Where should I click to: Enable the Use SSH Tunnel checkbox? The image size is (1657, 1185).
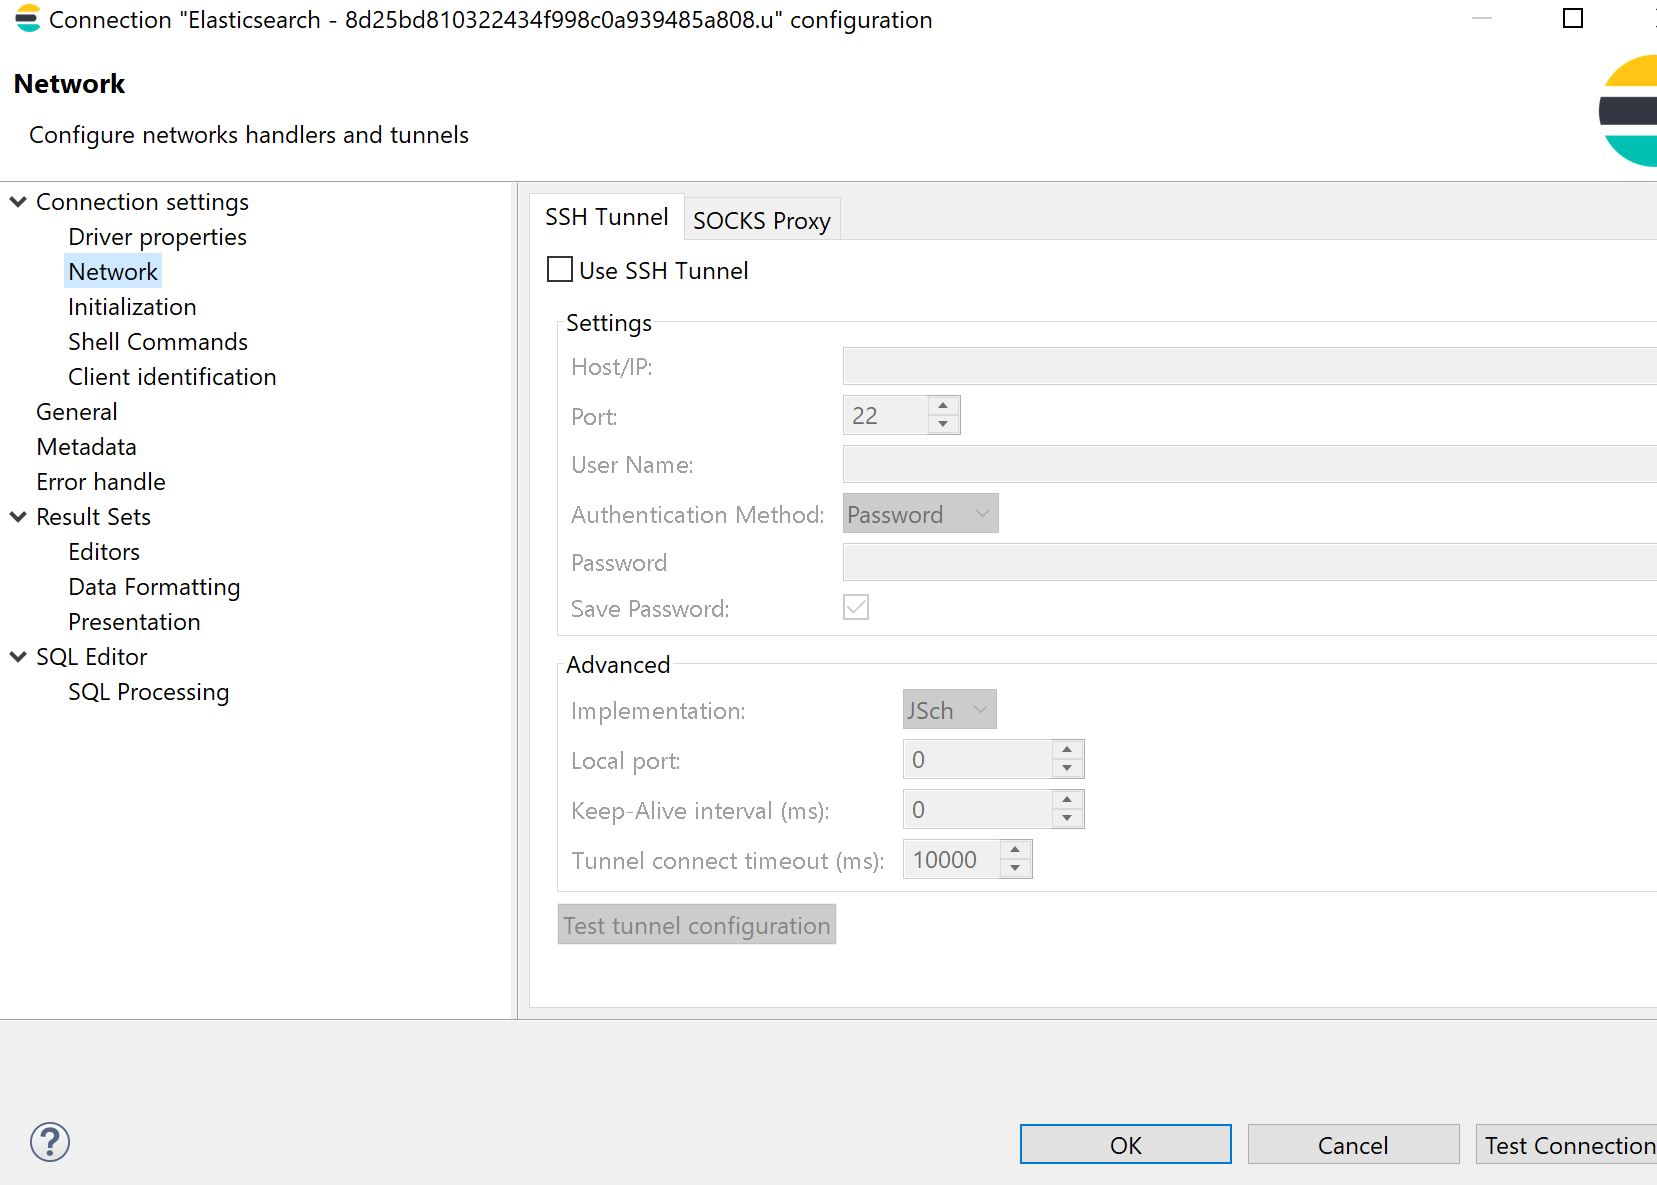560,270
